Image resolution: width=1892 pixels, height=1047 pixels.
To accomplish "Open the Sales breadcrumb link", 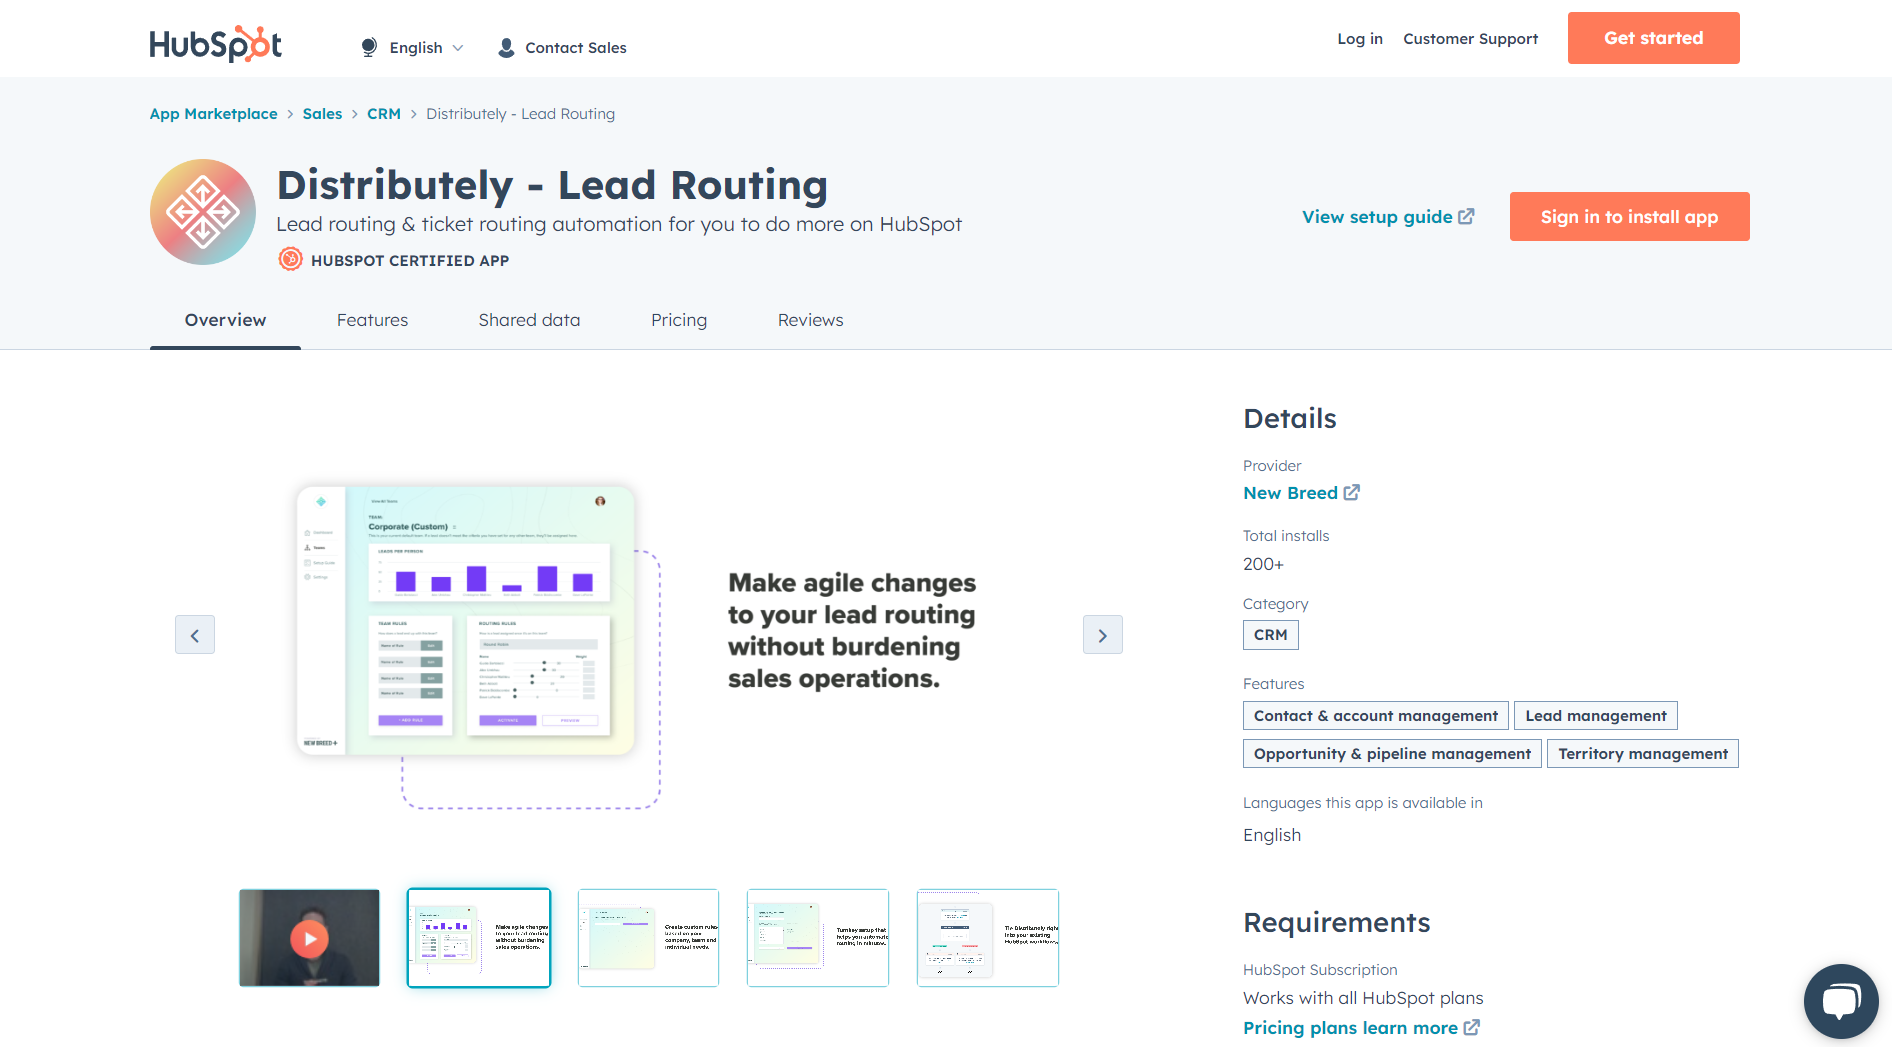I will pyautogui.click(x=322, y=113).
